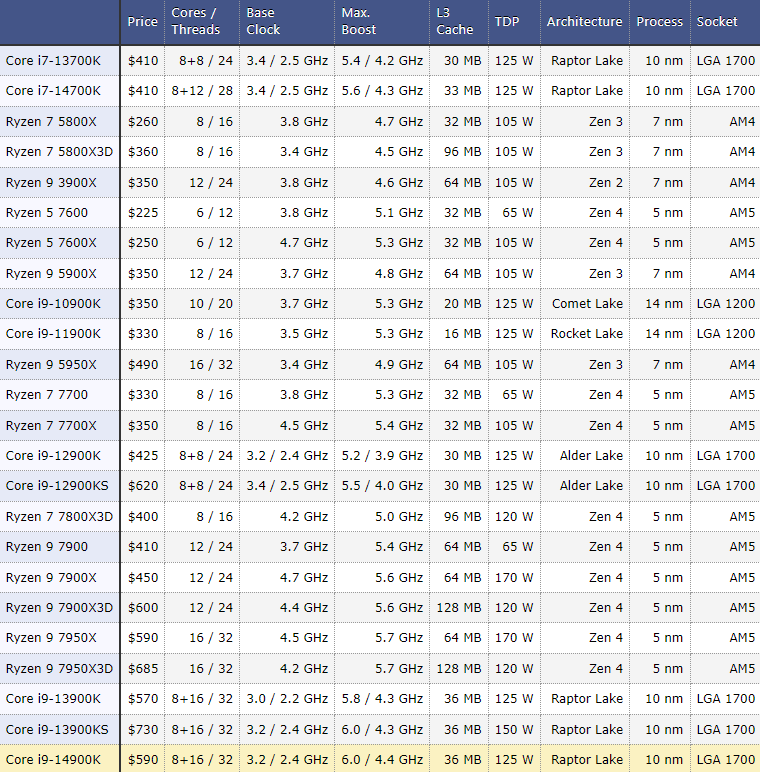Select the Ryzen 9 5950X row name
Screen dimensions: 760x772
51,365
